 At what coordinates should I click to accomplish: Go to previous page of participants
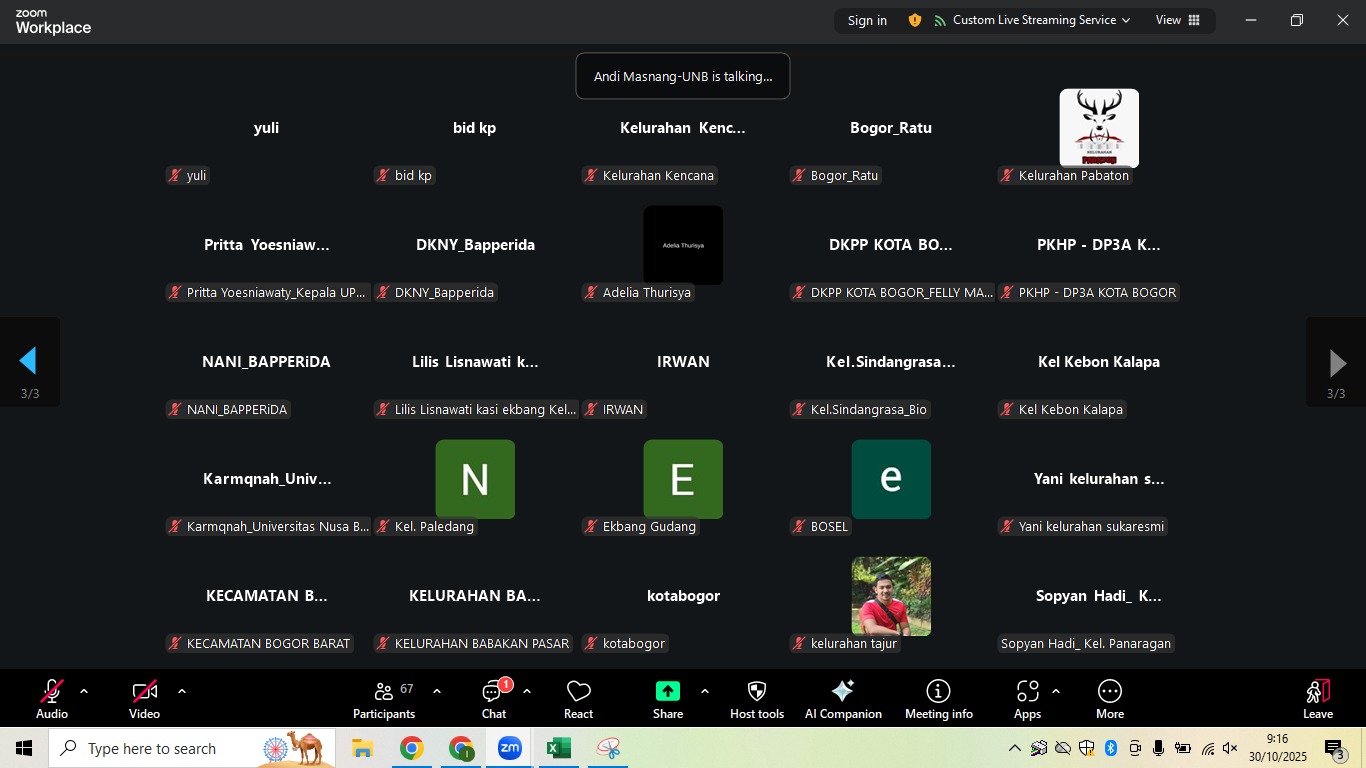29,362
